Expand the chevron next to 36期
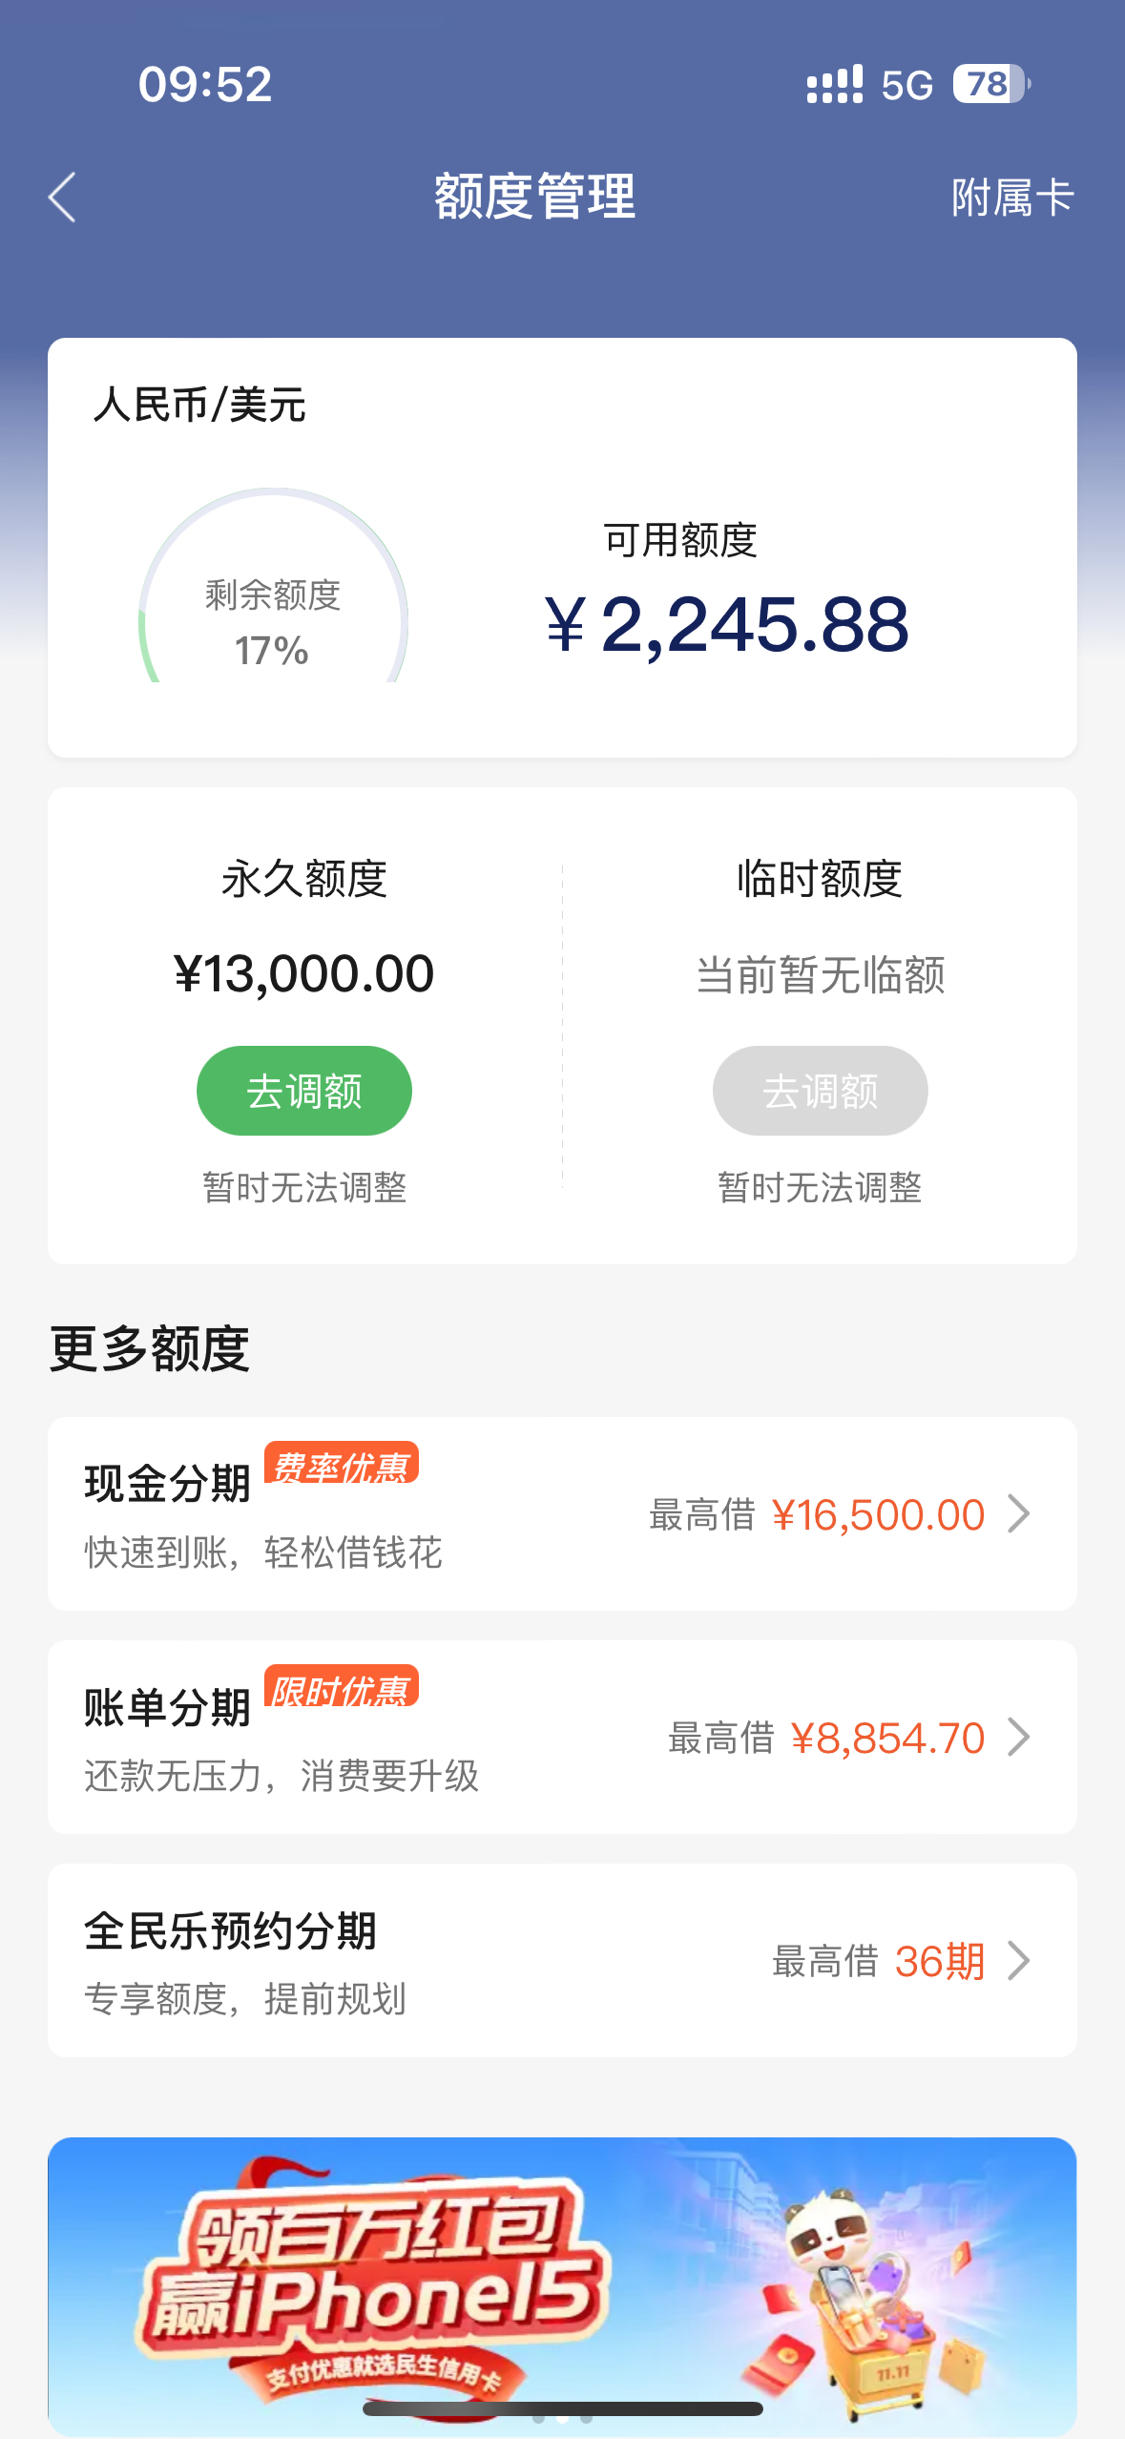1125x2439 pixels. 1018,1960
